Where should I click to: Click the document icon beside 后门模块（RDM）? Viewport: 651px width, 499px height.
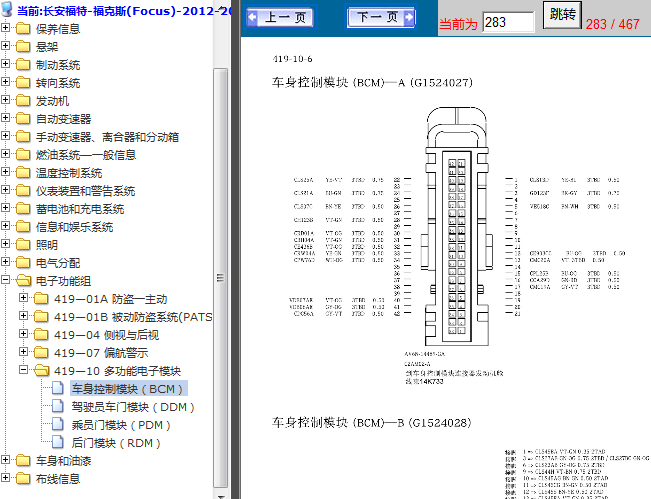point(58,443)
